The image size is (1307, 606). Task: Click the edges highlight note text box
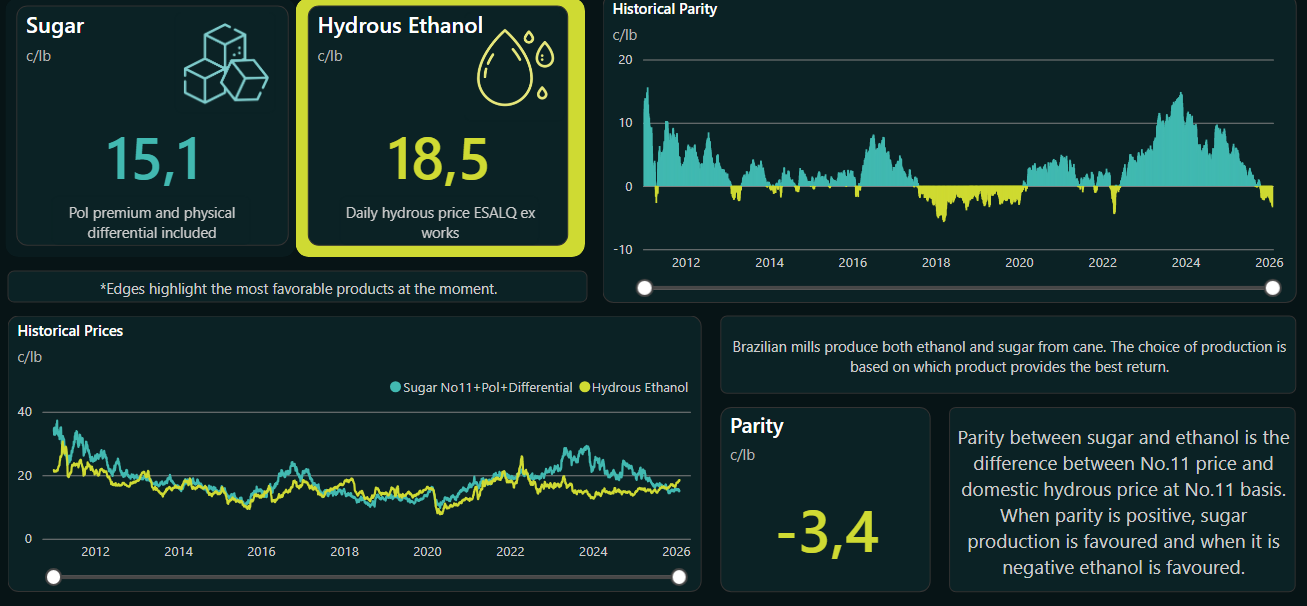pyautogui.click(x=298, y=288)
